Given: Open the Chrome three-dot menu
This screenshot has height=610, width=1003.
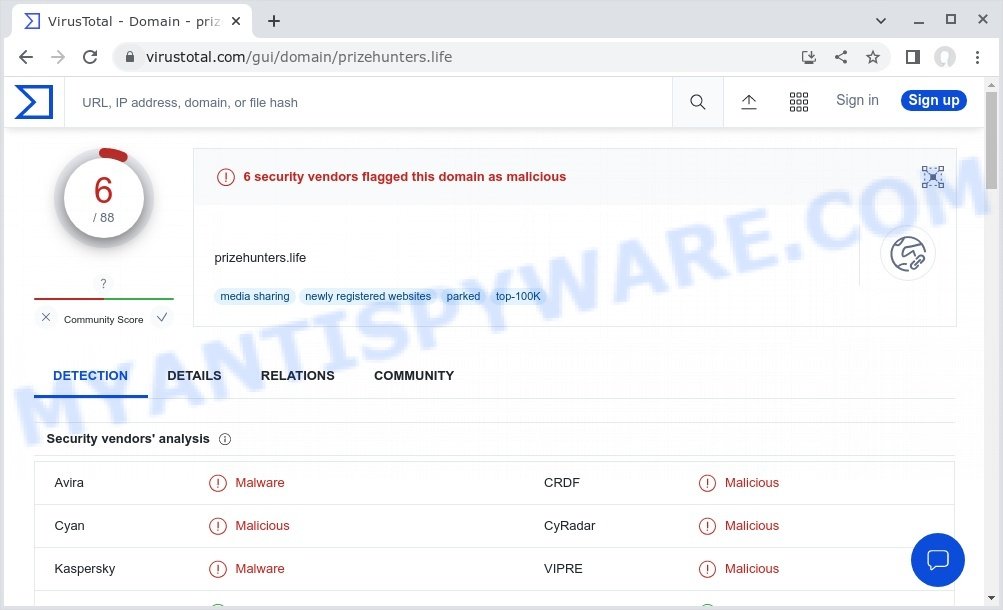Looking at the screenshot, I should (x=977, y=57).
